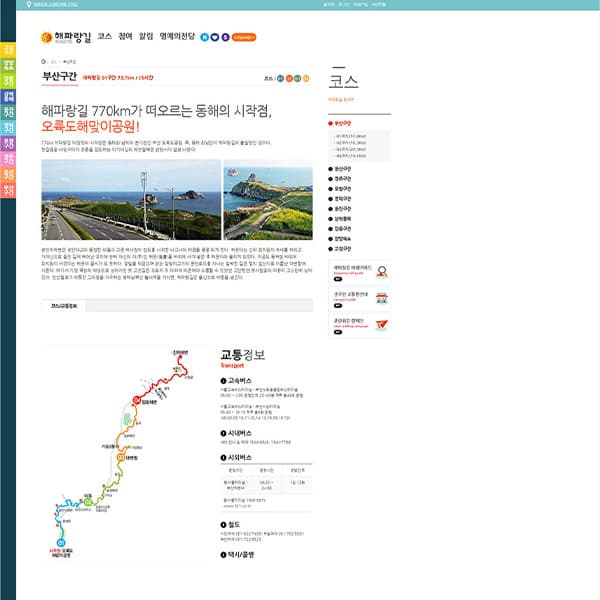Click the 시외버스 transport heading
This screenshot has width=600, height=600.
point(236,458)
